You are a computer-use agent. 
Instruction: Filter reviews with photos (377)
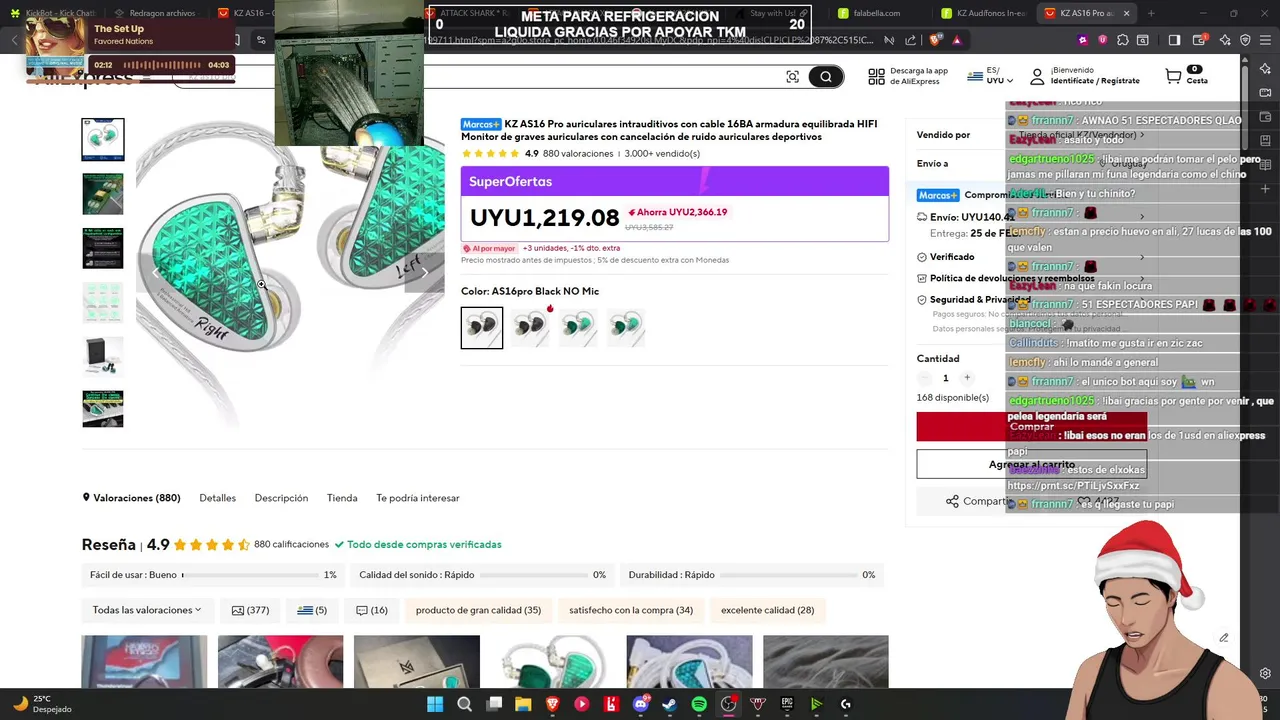point(250,610)
